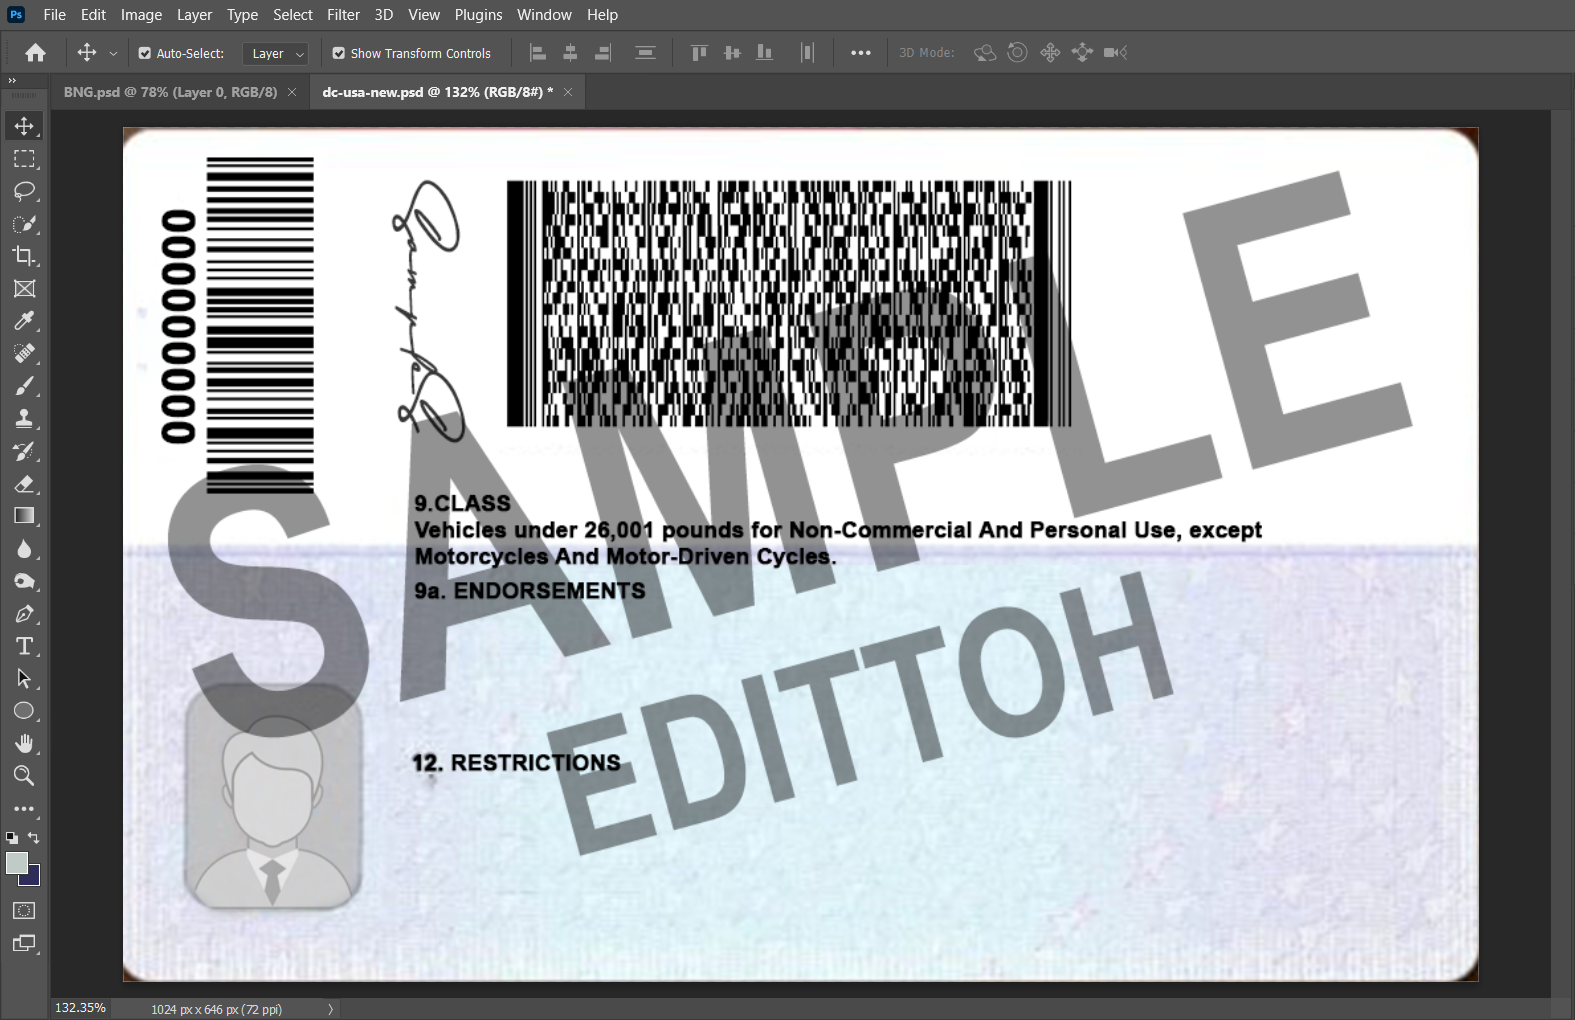1575x1020 pixels.
Task: Select the Frame tool
Action: pos(24,289)
